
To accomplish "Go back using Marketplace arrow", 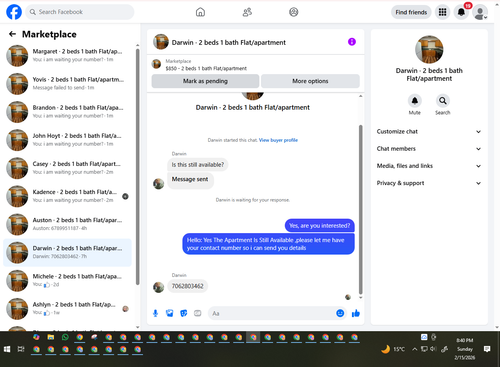I will 12,34.
